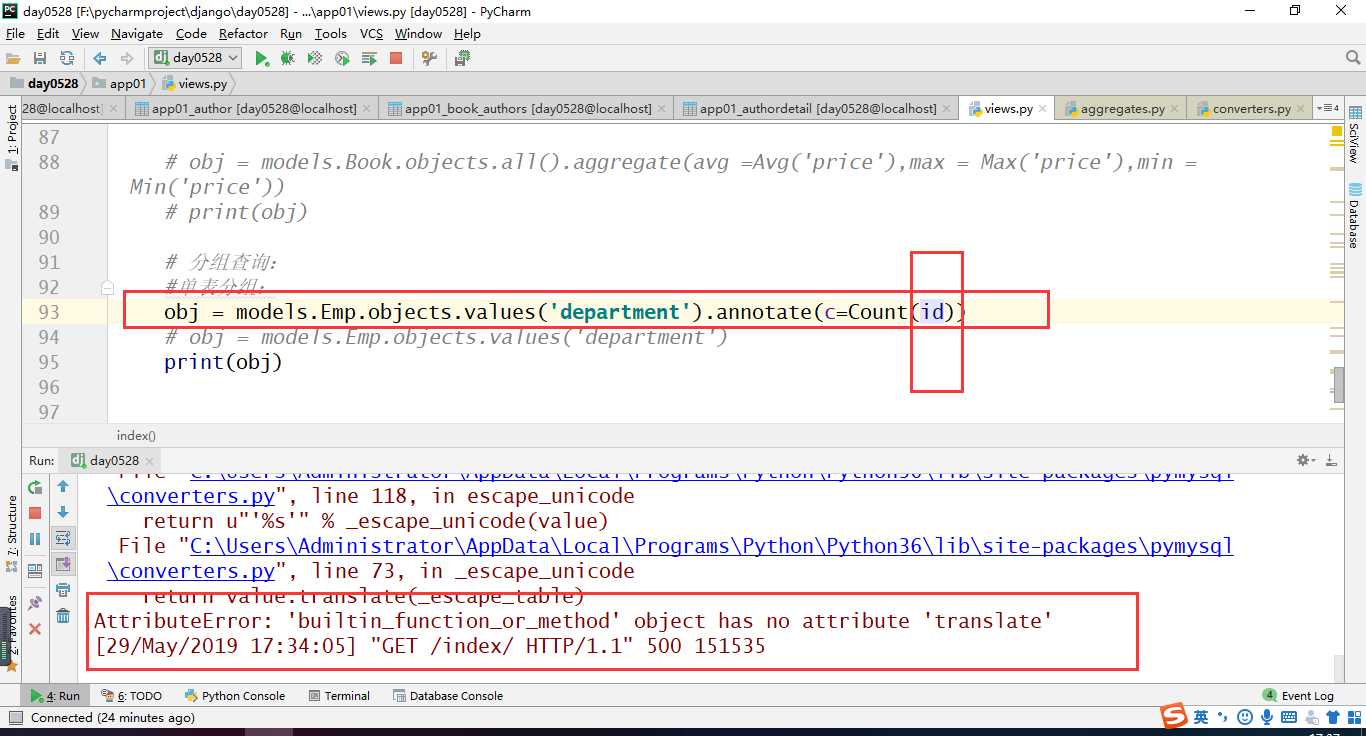The image size is (1366, 736).
Task: Open the Structure side tool window
Action: pyautogui.click(x=12, y=532)
